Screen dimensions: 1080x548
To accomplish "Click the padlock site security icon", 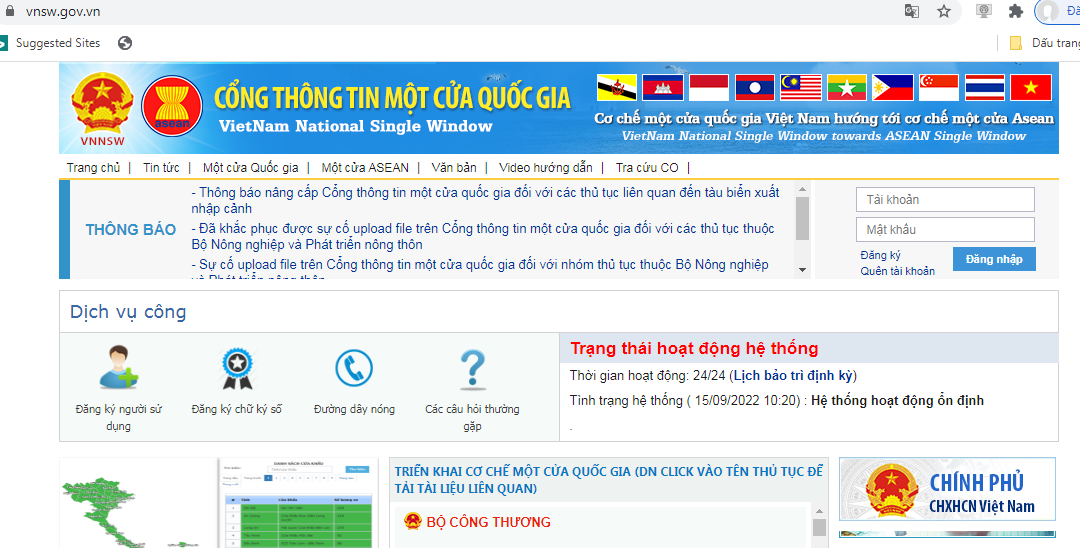I will coord(9,11).
